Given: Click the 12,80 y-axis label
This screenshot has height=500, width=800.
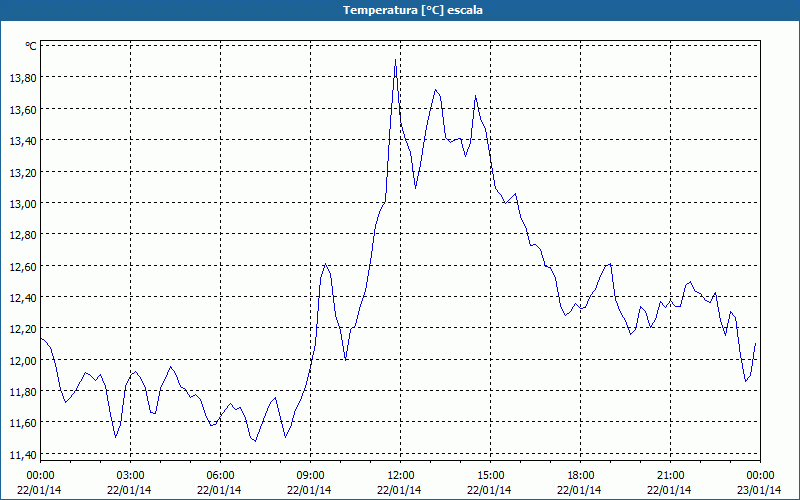Looking at the screenshot, I should coord(22,235).
